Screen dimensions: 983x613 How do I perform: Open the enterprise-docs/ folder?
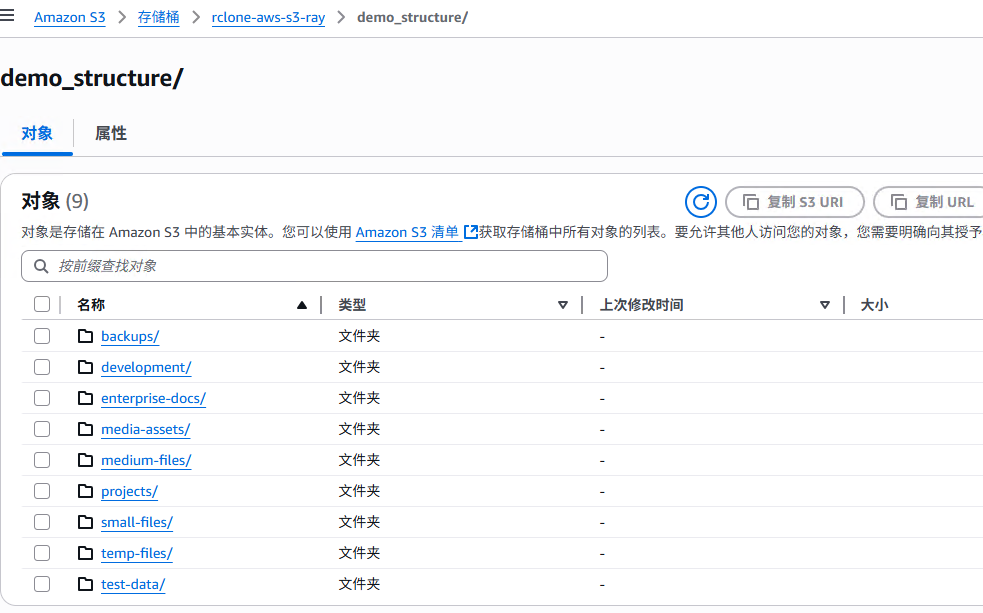(153, 398)
